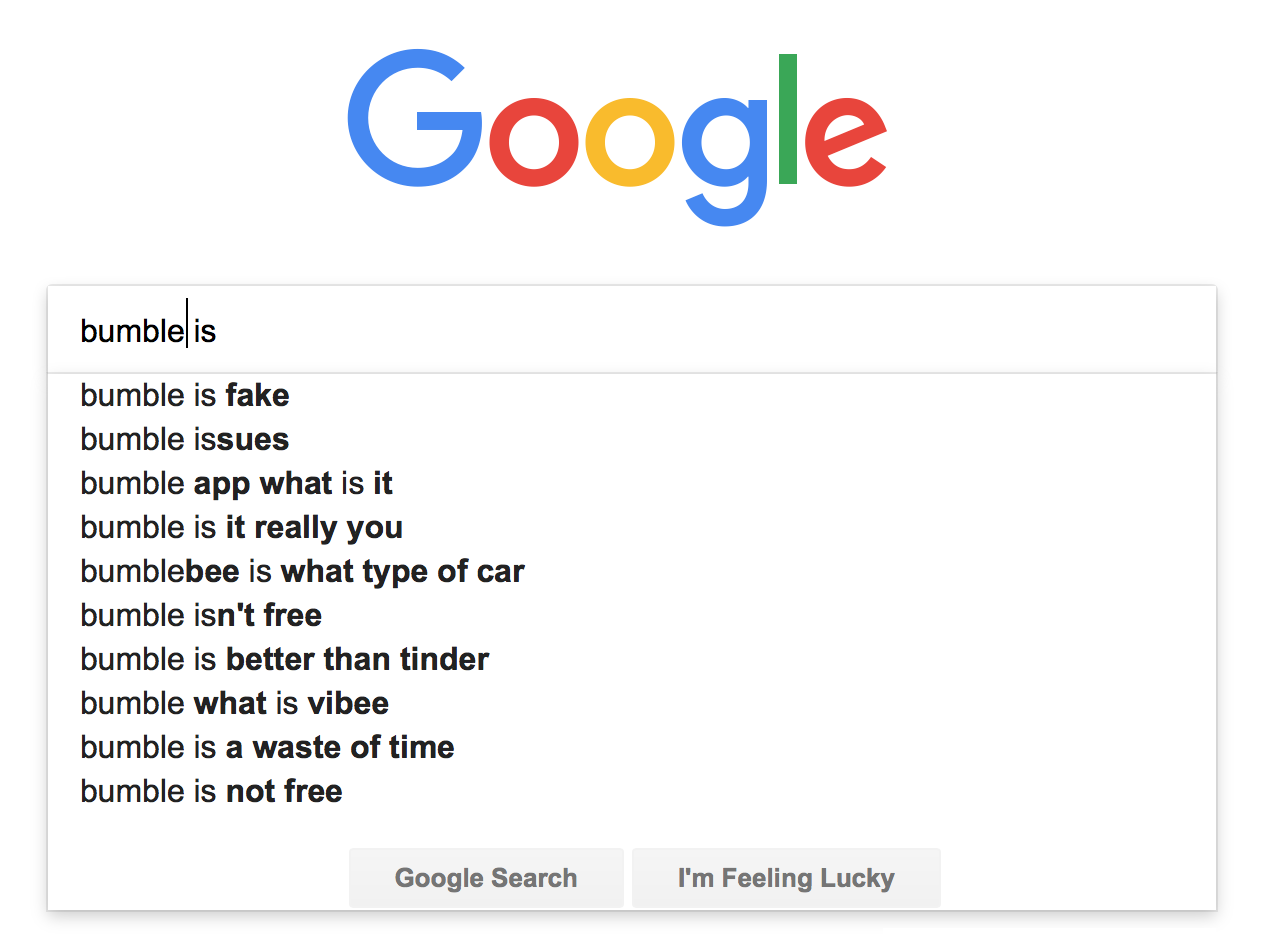The height and width of the screenshot is (938, 1266).
Task: Select the 'bumble is fake' suggestion
Action: (x=185, y=396)
